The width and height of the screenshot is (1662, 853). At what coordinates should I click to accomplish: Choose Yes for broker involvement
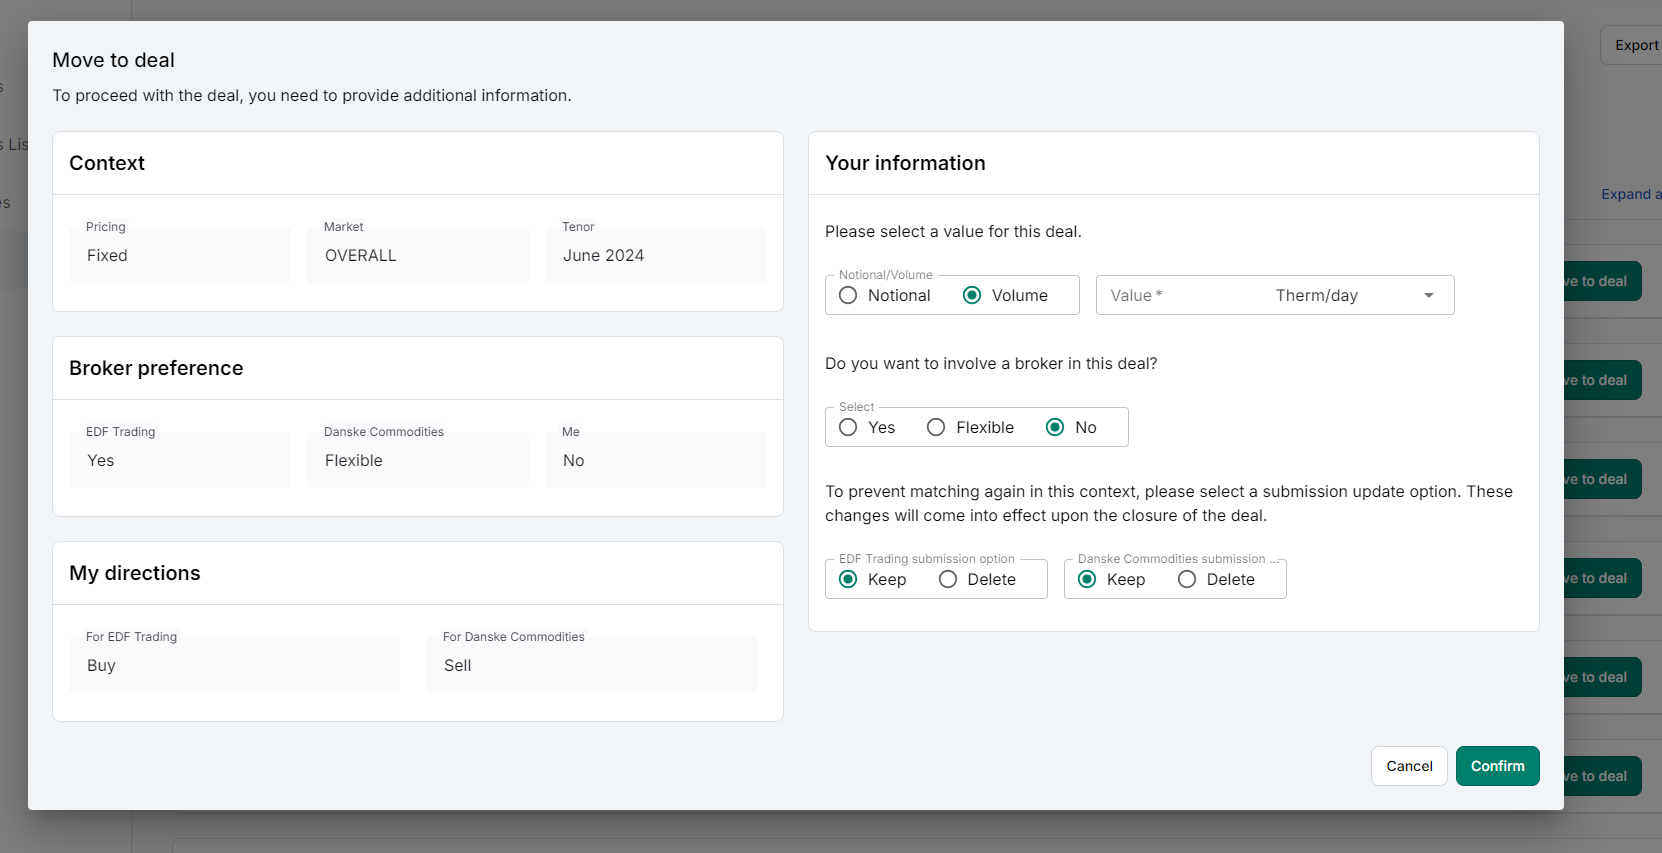point(848,427)
